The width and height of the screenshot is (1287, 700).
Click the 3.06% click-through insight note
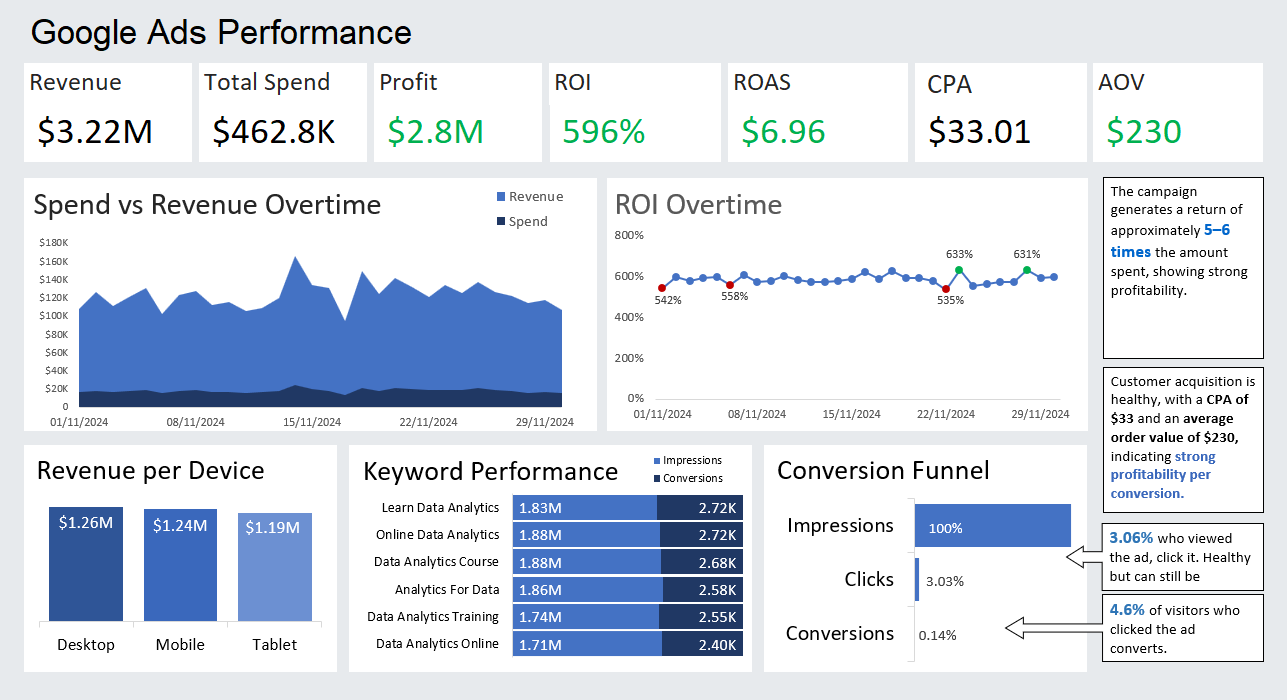pos(1183,557)
